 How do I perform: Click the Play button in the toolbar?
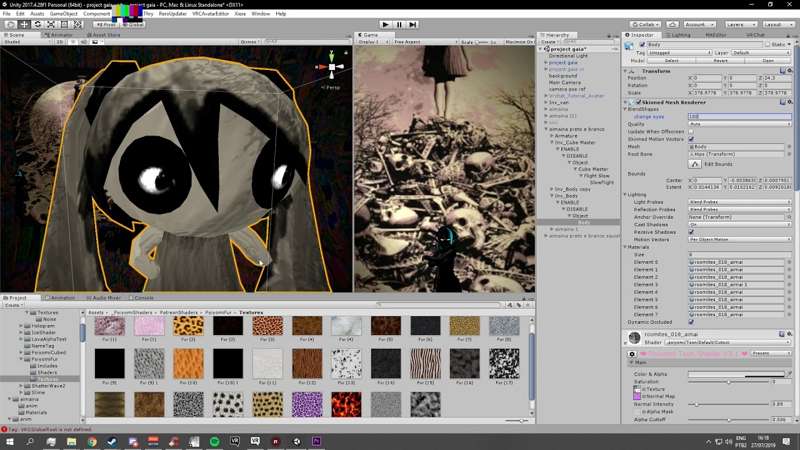pyautogui.click(x=386, y=23)
